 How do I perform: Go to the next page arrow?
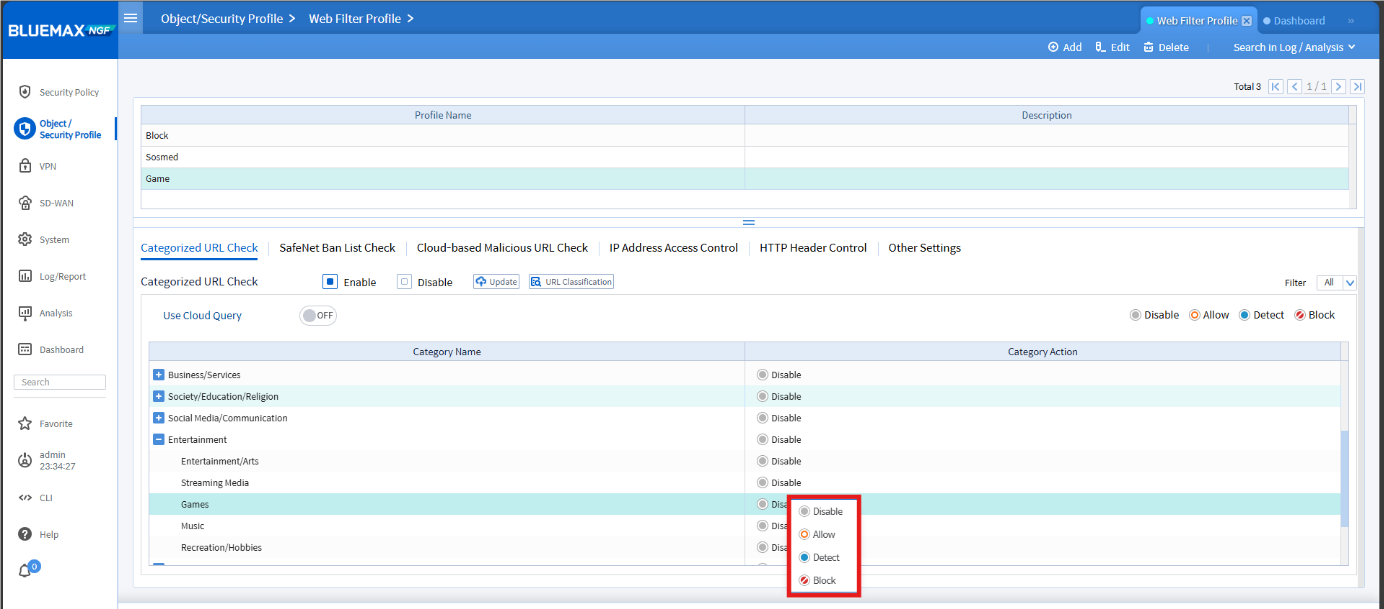[1338, 87]
